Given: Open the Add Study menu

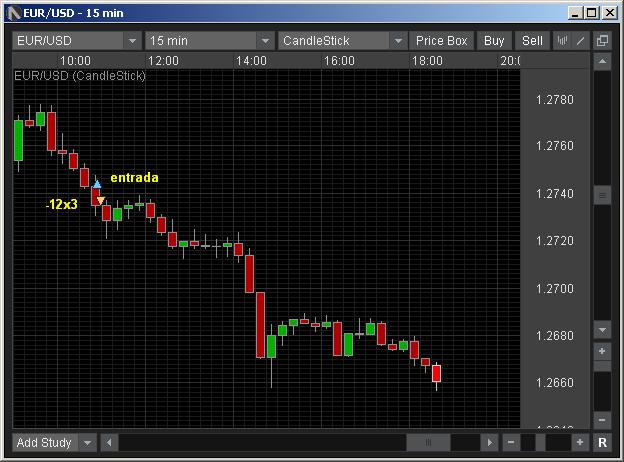Looking at the screenshot, I should 54,442.
